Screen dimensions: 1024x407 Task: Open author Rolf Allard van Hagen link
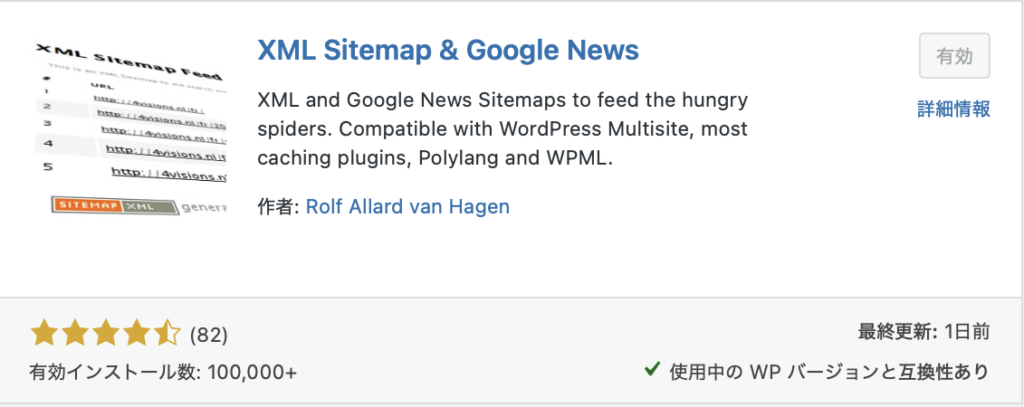click(x=407, y=207)
